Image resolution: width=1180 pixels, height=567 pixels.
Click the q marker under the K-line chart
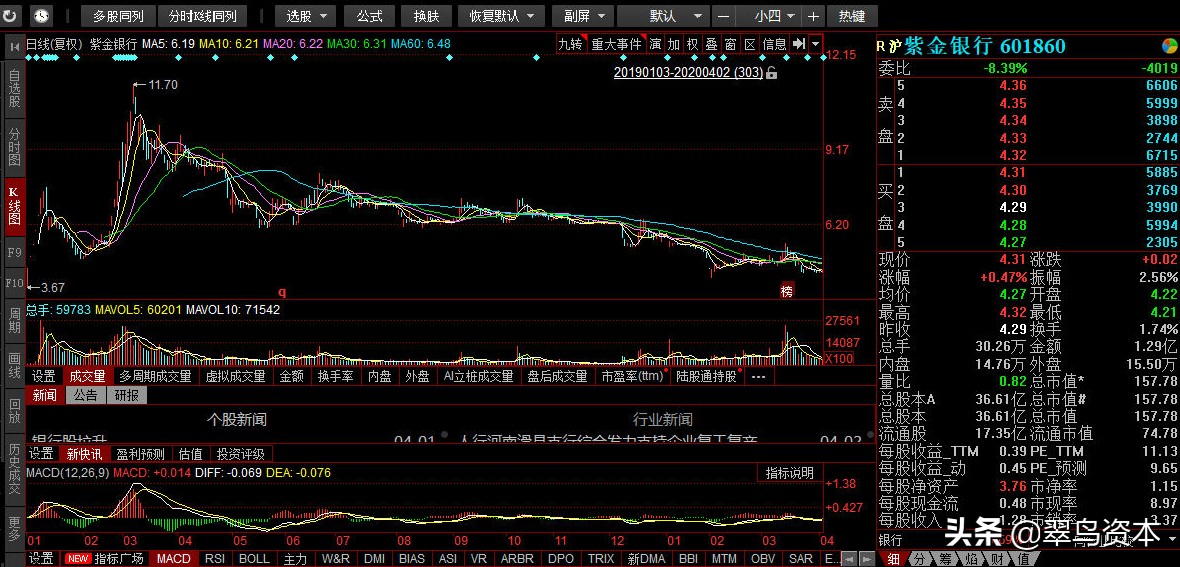pyautogui.click(x=283, y=292)
